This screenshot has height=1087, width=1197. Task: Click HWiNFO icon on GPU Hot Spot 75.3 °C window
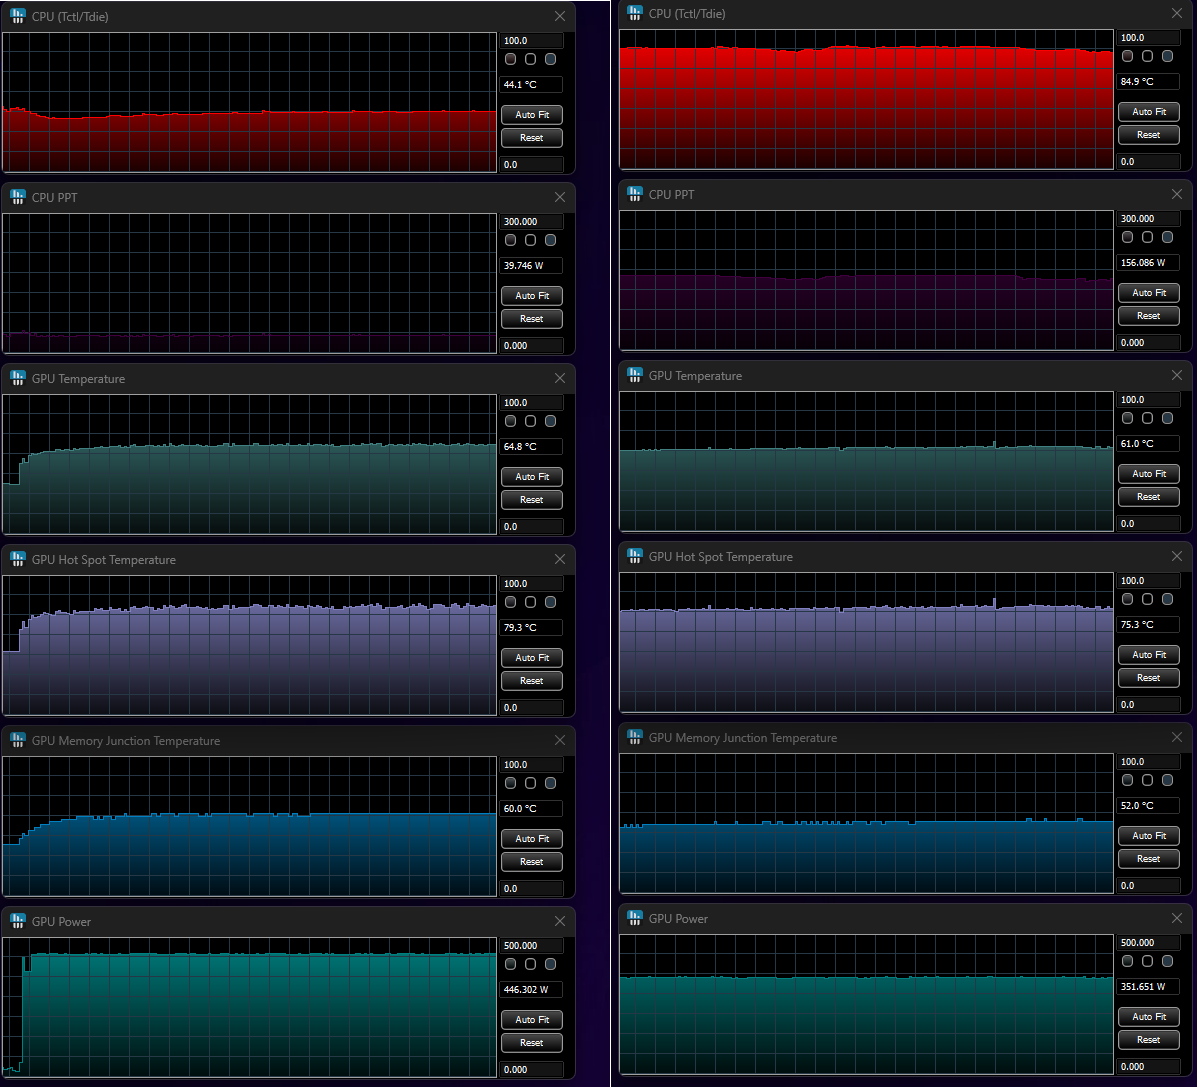point(634,556)
